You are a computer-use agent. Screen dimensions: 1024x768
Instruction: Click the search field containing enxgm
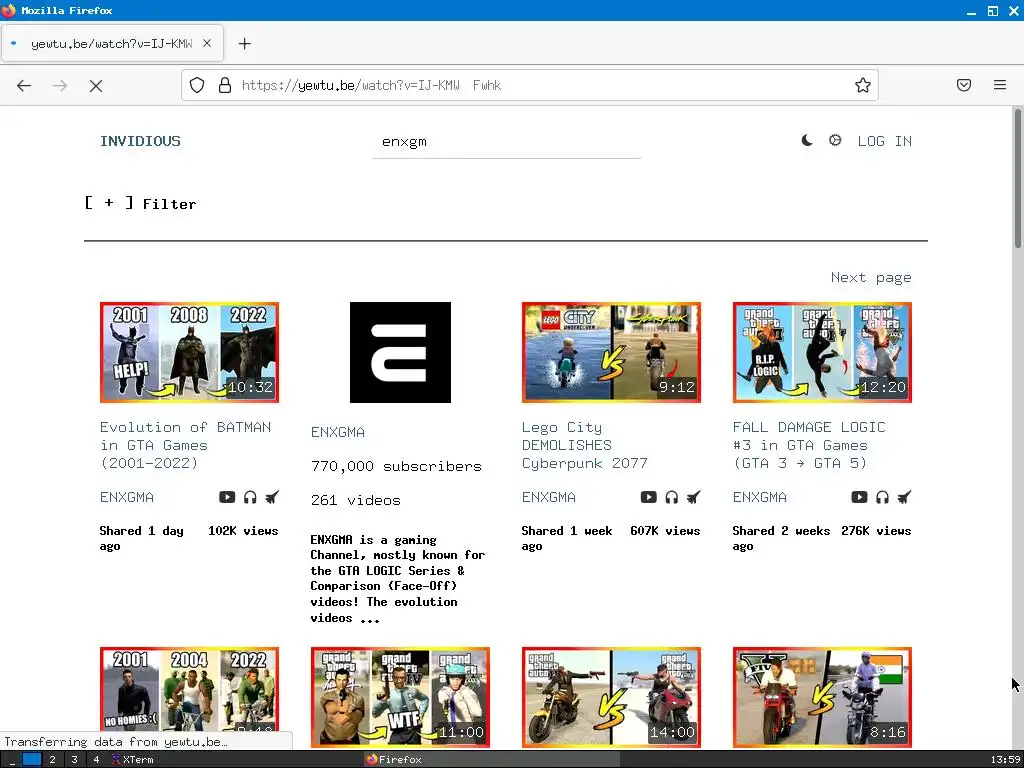pyautogui.click(x=506, y=142)
